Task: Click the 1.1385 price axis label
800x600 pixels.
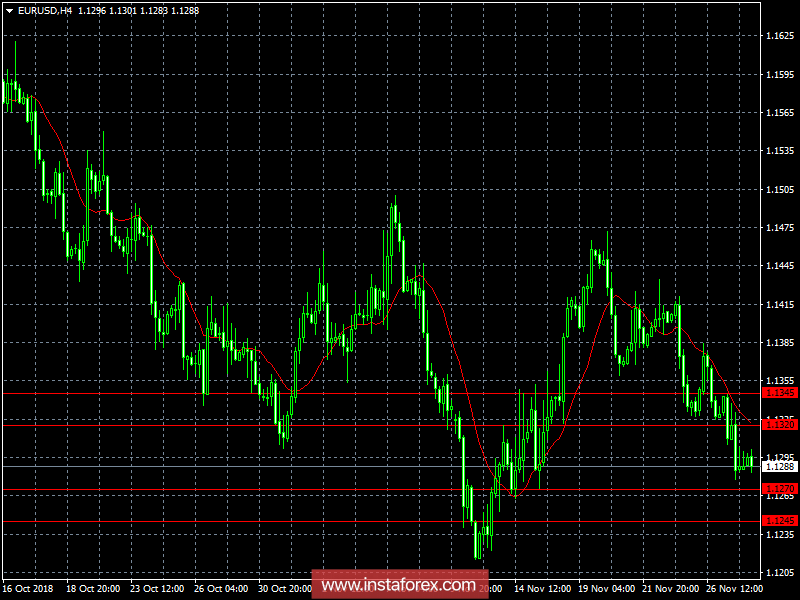Action: [780, 343]
